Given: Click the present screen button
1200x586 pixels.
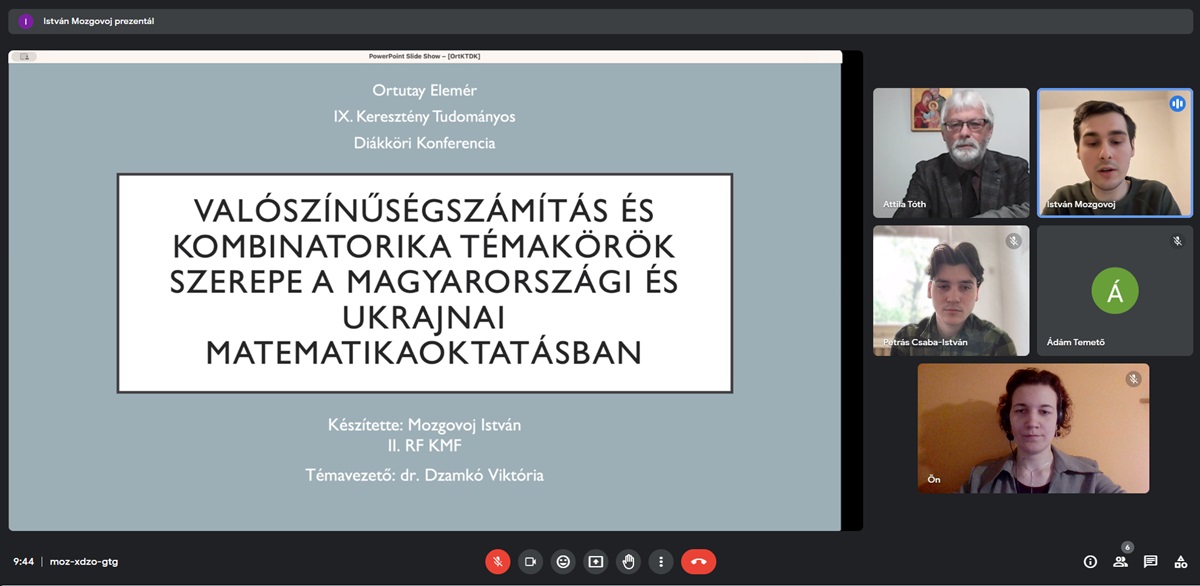Looking at the screenshot, I should point(596,562).
